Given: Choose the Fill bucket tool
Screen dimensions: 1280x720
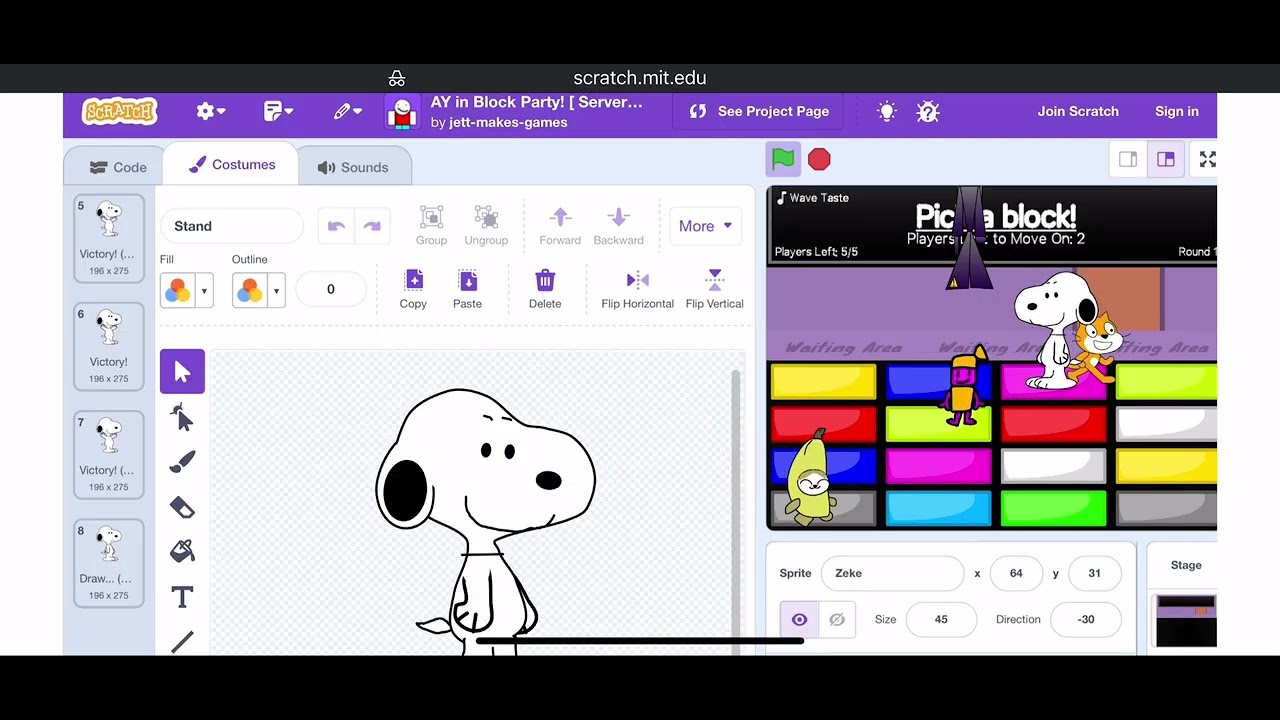Looking at the screenshot, I should tap(182, 552).
